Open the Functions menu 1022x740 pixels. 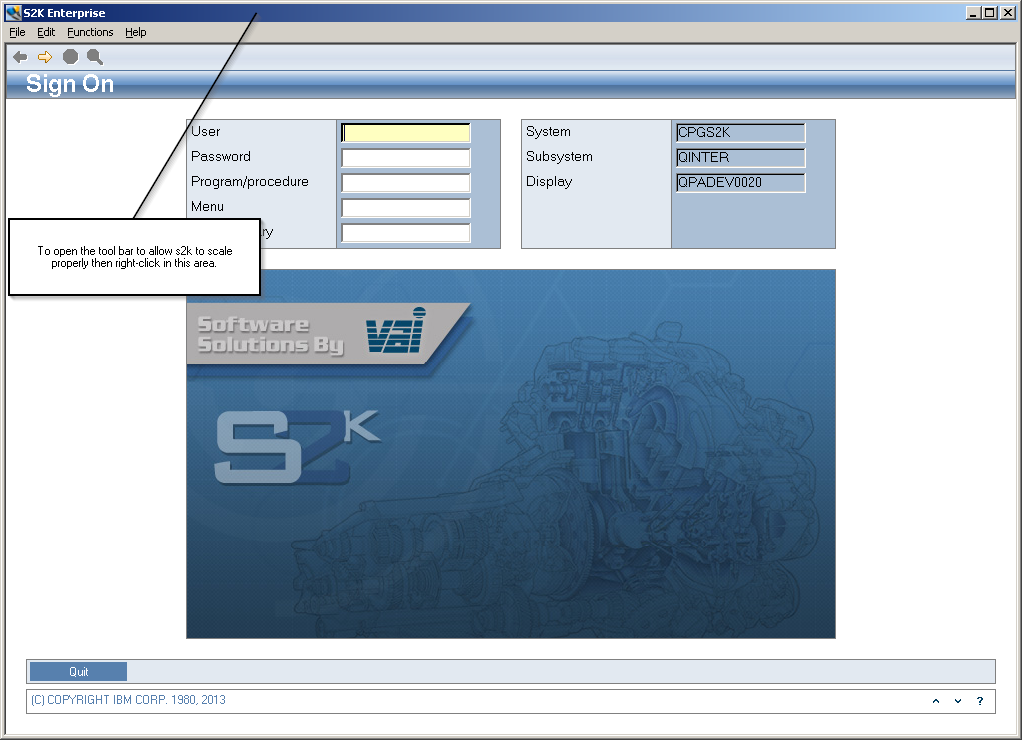(90, 32)
